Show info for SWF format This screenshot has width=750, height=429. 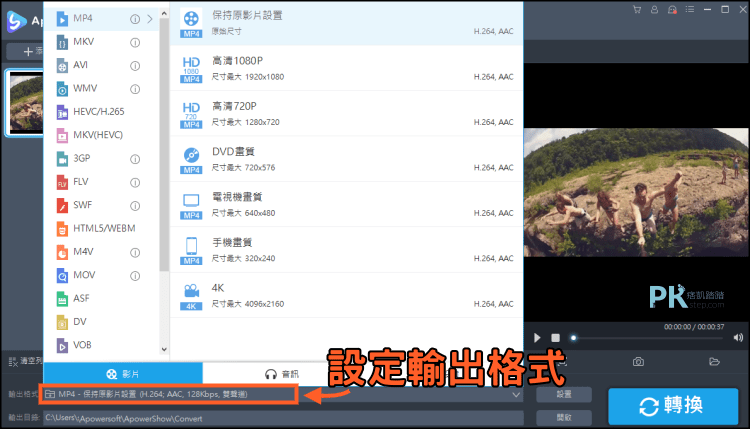pos(135,206)
